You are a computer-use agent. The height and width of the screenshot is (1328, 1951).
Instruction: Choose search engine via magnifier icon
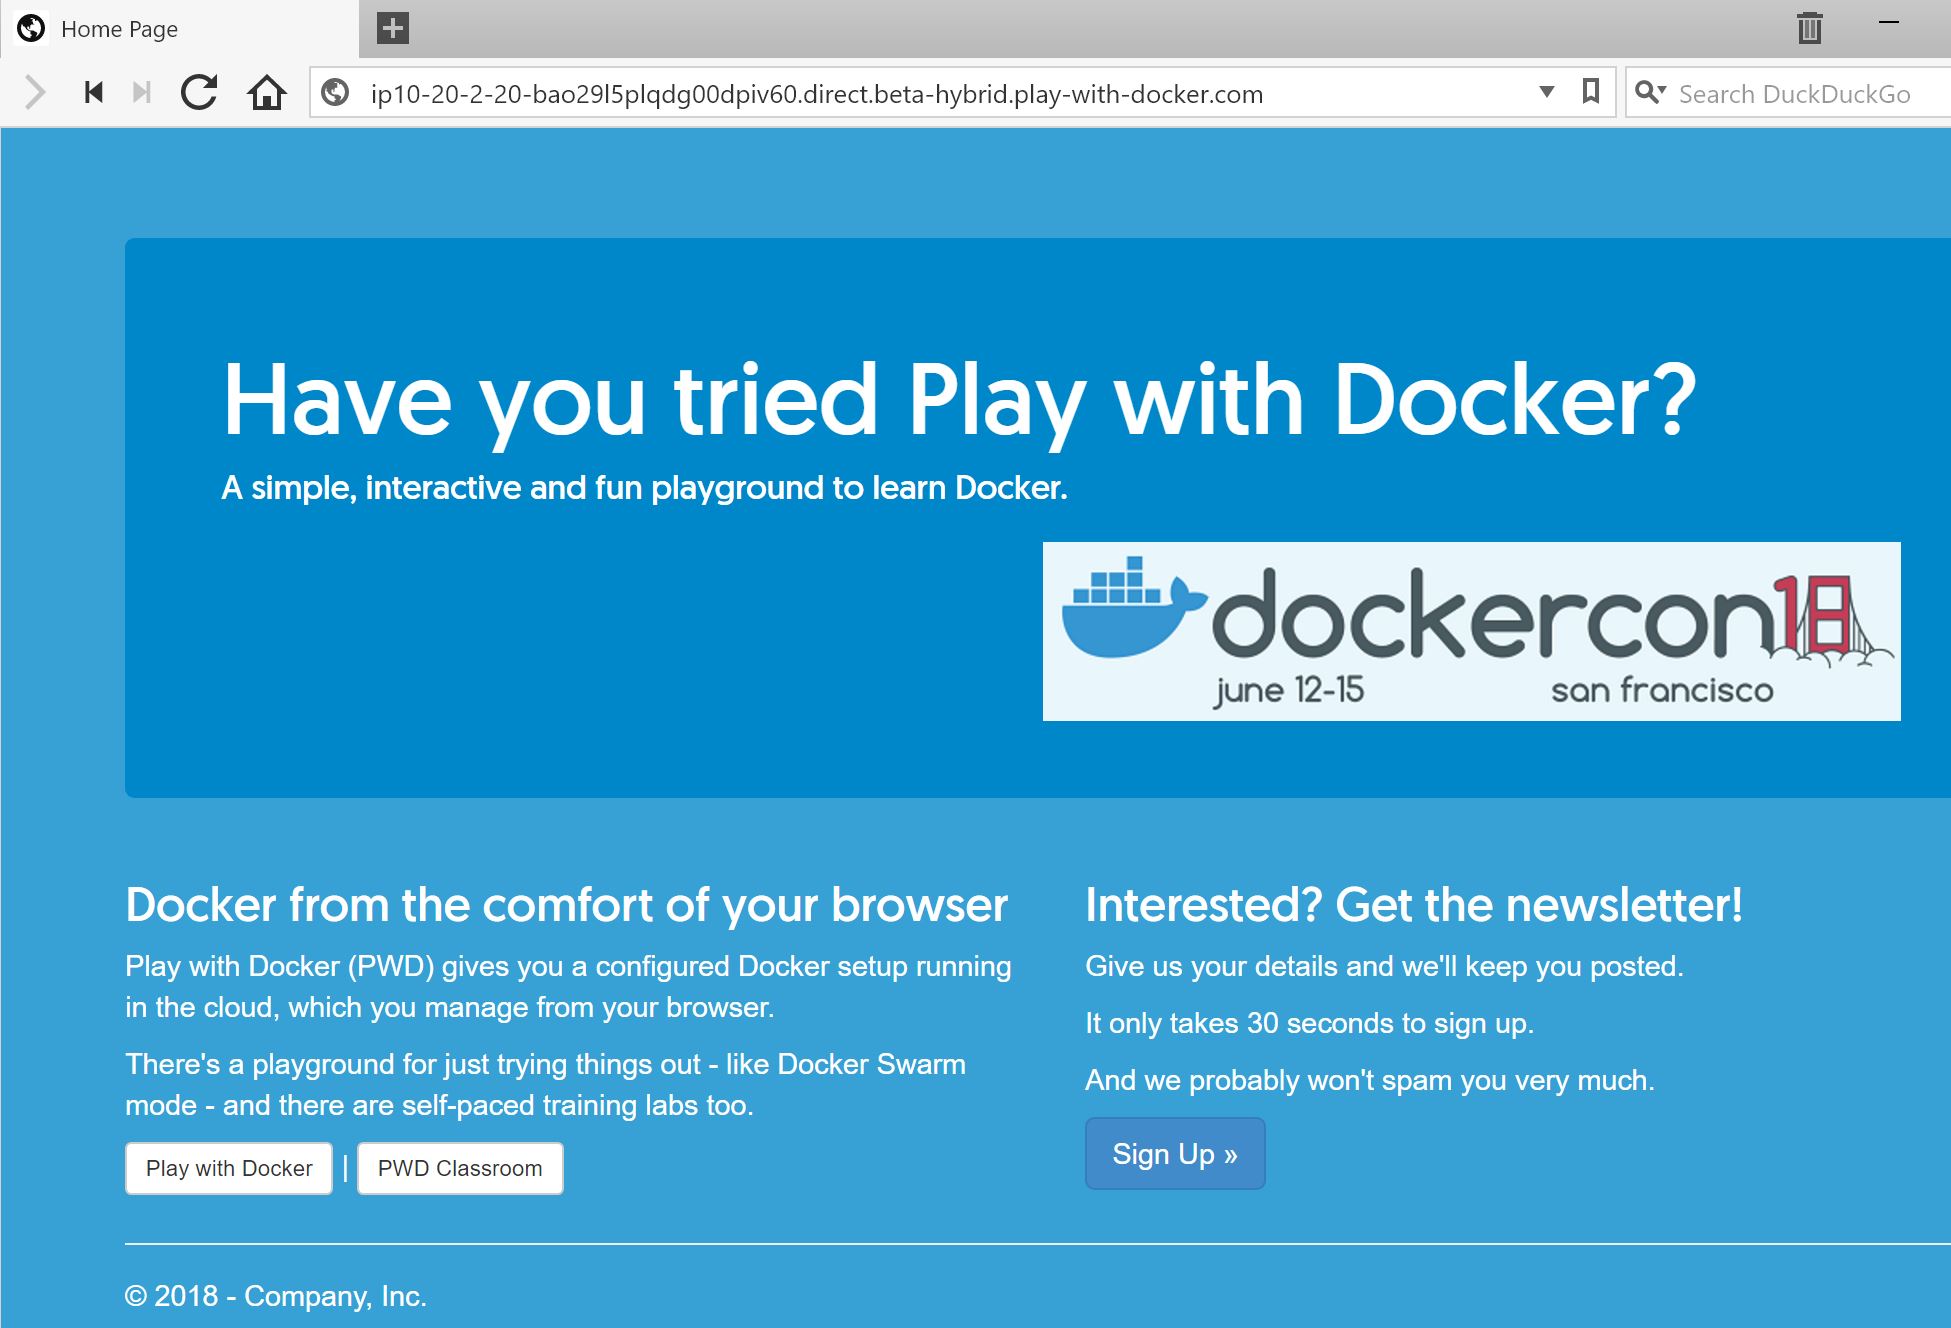[1650, 93]
